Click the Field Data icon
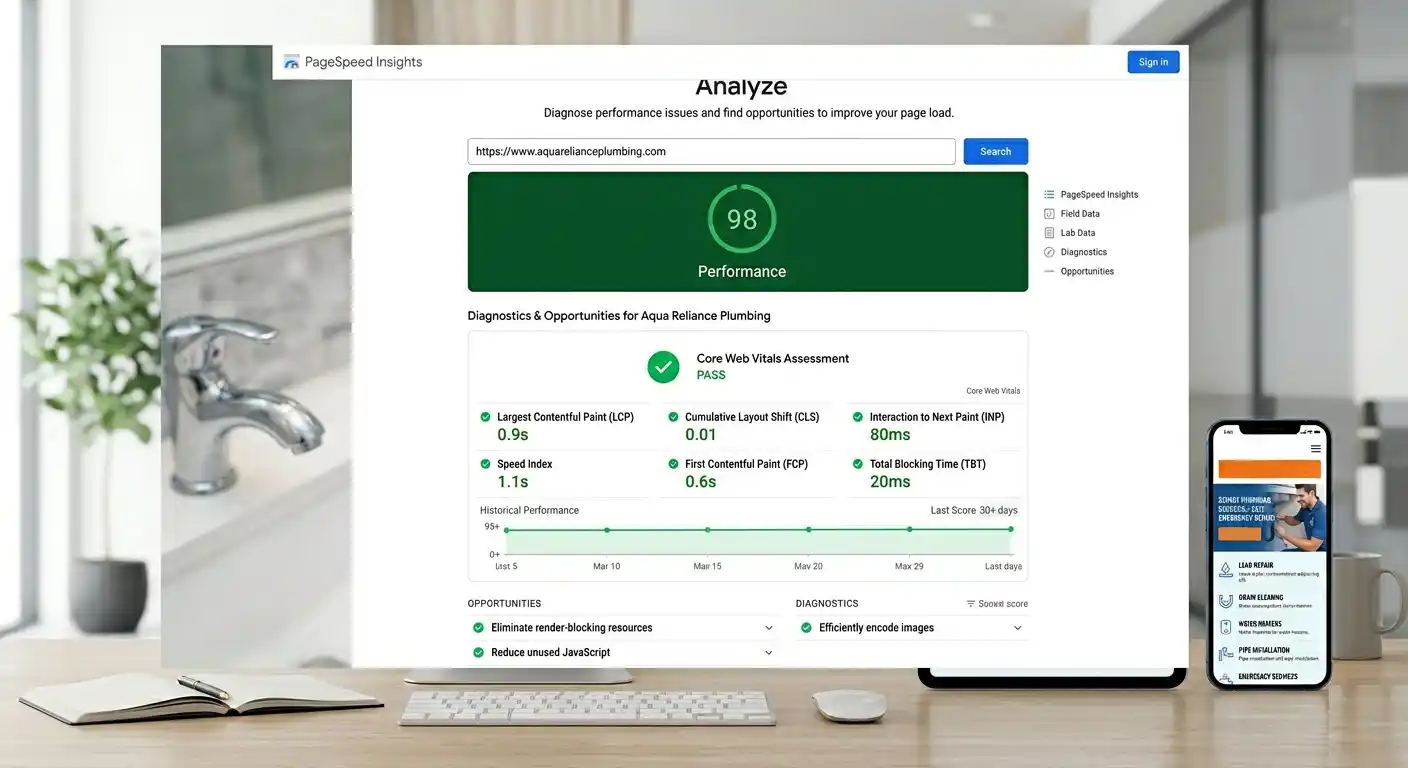The width and height of the screenshot is (1408, 768). [x=1049, y=214]
